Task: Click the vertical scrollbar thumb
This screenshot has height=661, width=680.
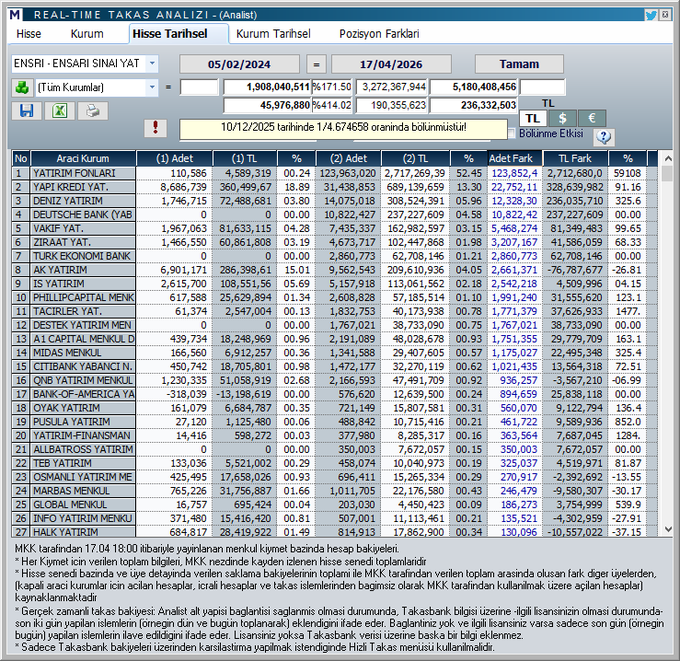Action: [x=668, y=173]
